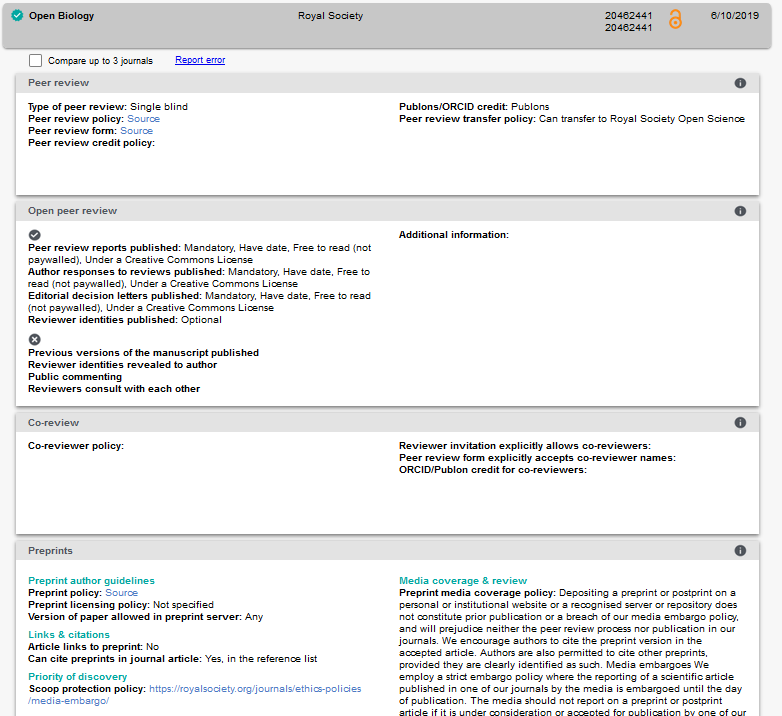Click the Preprints section header
The image size is (782, 716).
coord(388,550)
